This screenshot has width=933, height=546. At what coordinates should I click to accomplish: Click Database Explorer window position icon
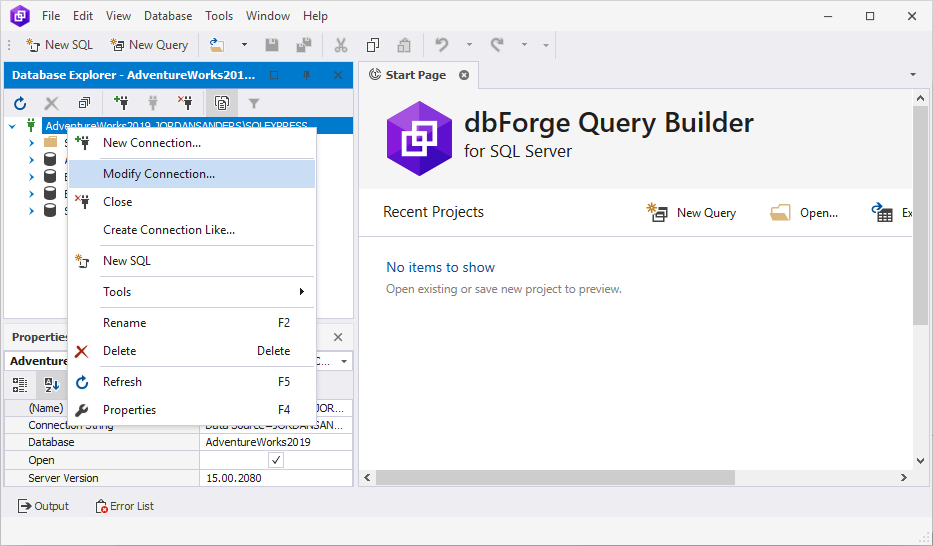coord(274,75)
